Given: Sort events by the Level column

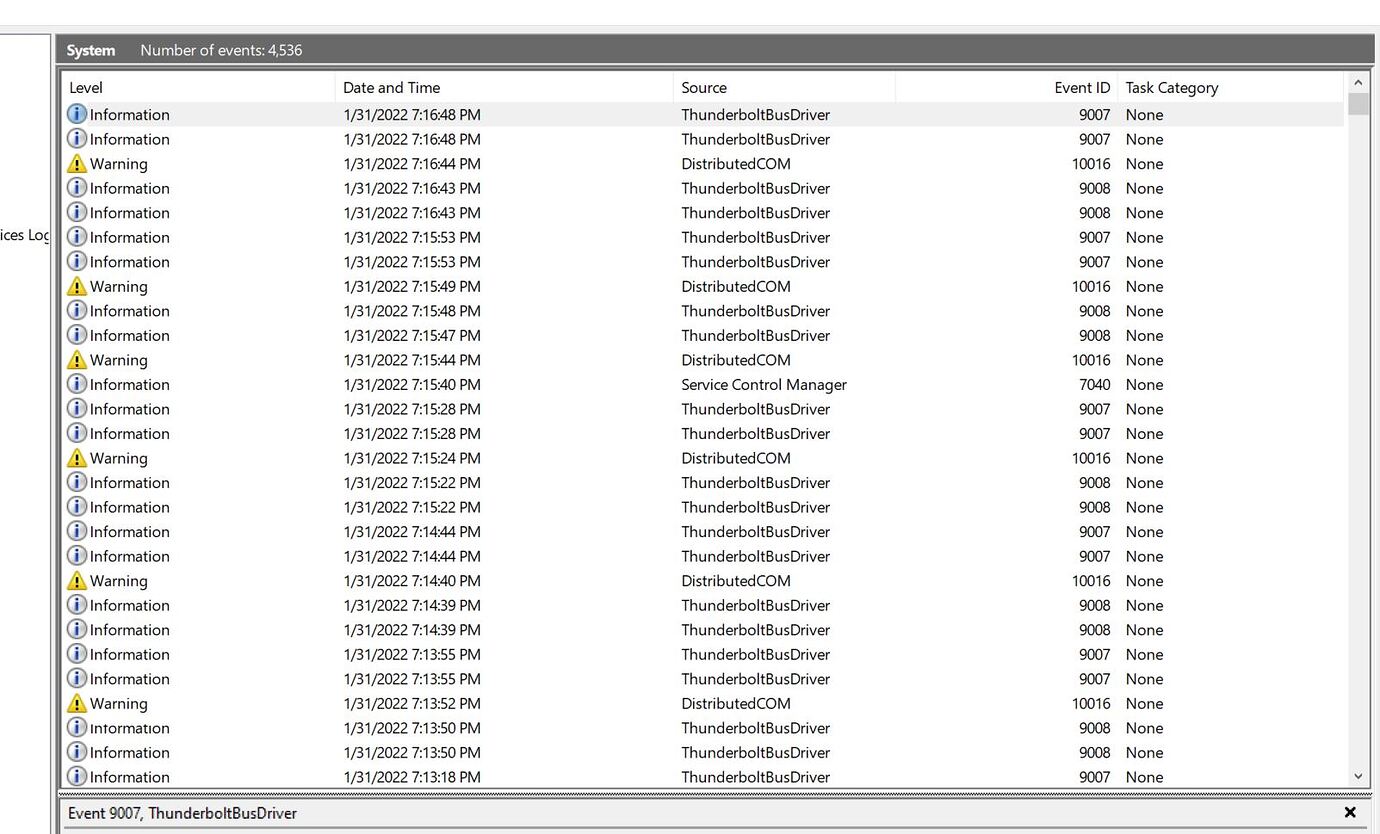Looking at the screenshot, I should 85,87.
